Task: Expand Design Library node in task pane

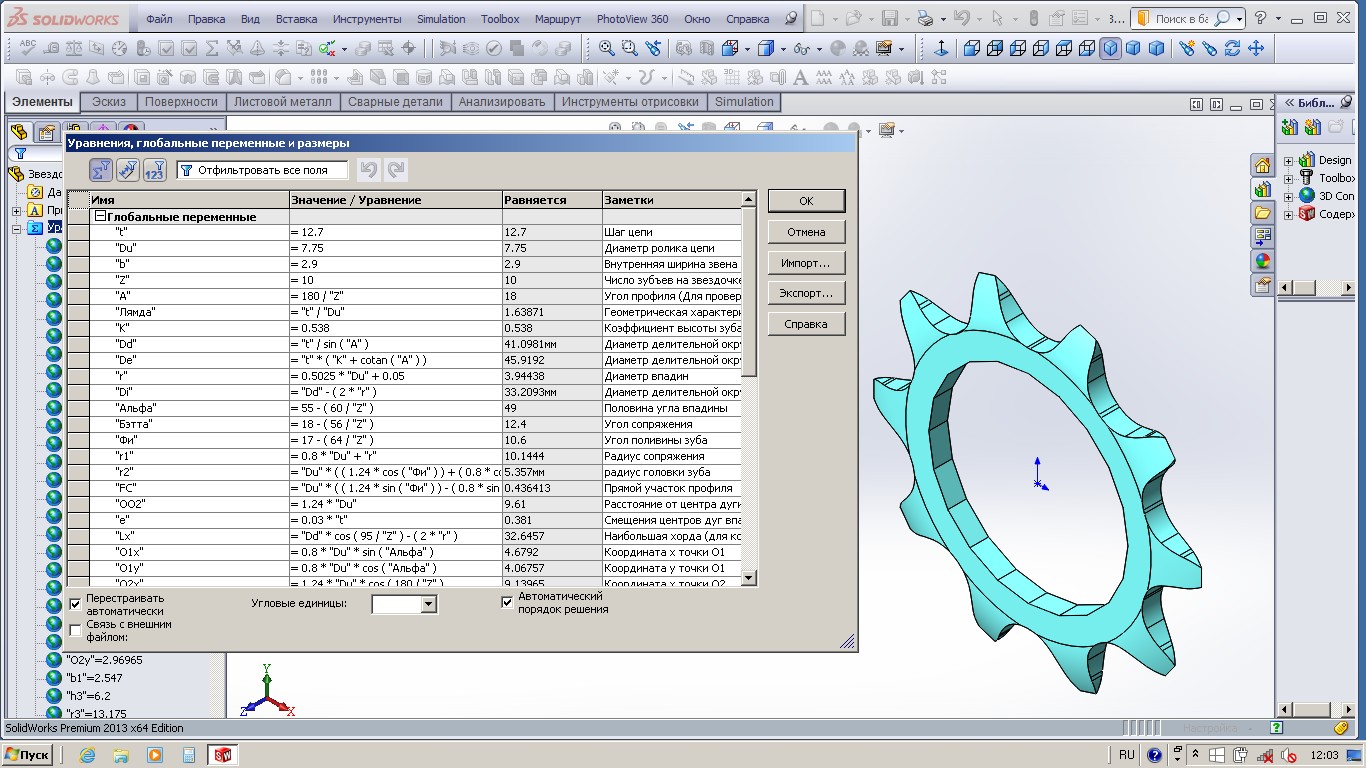Action: [1289, 160]
